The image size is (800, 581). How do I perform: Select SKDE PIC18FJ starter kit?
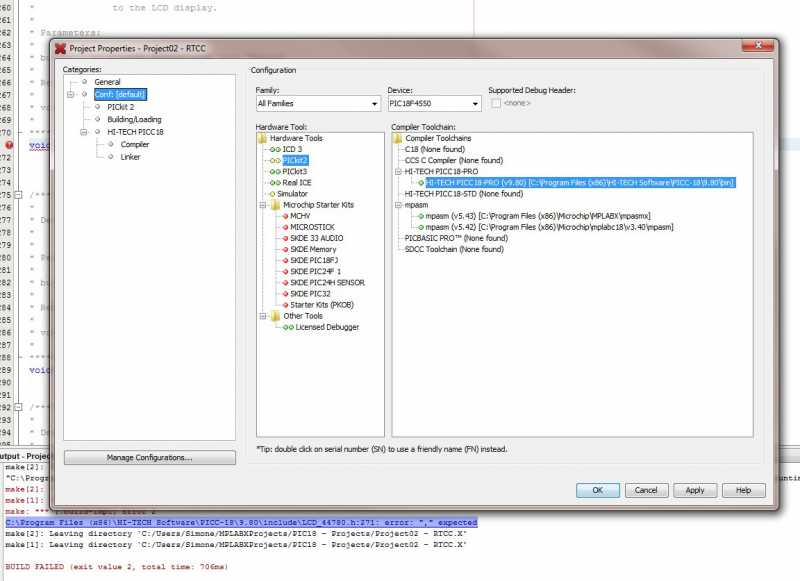click(x=314, y=261)
